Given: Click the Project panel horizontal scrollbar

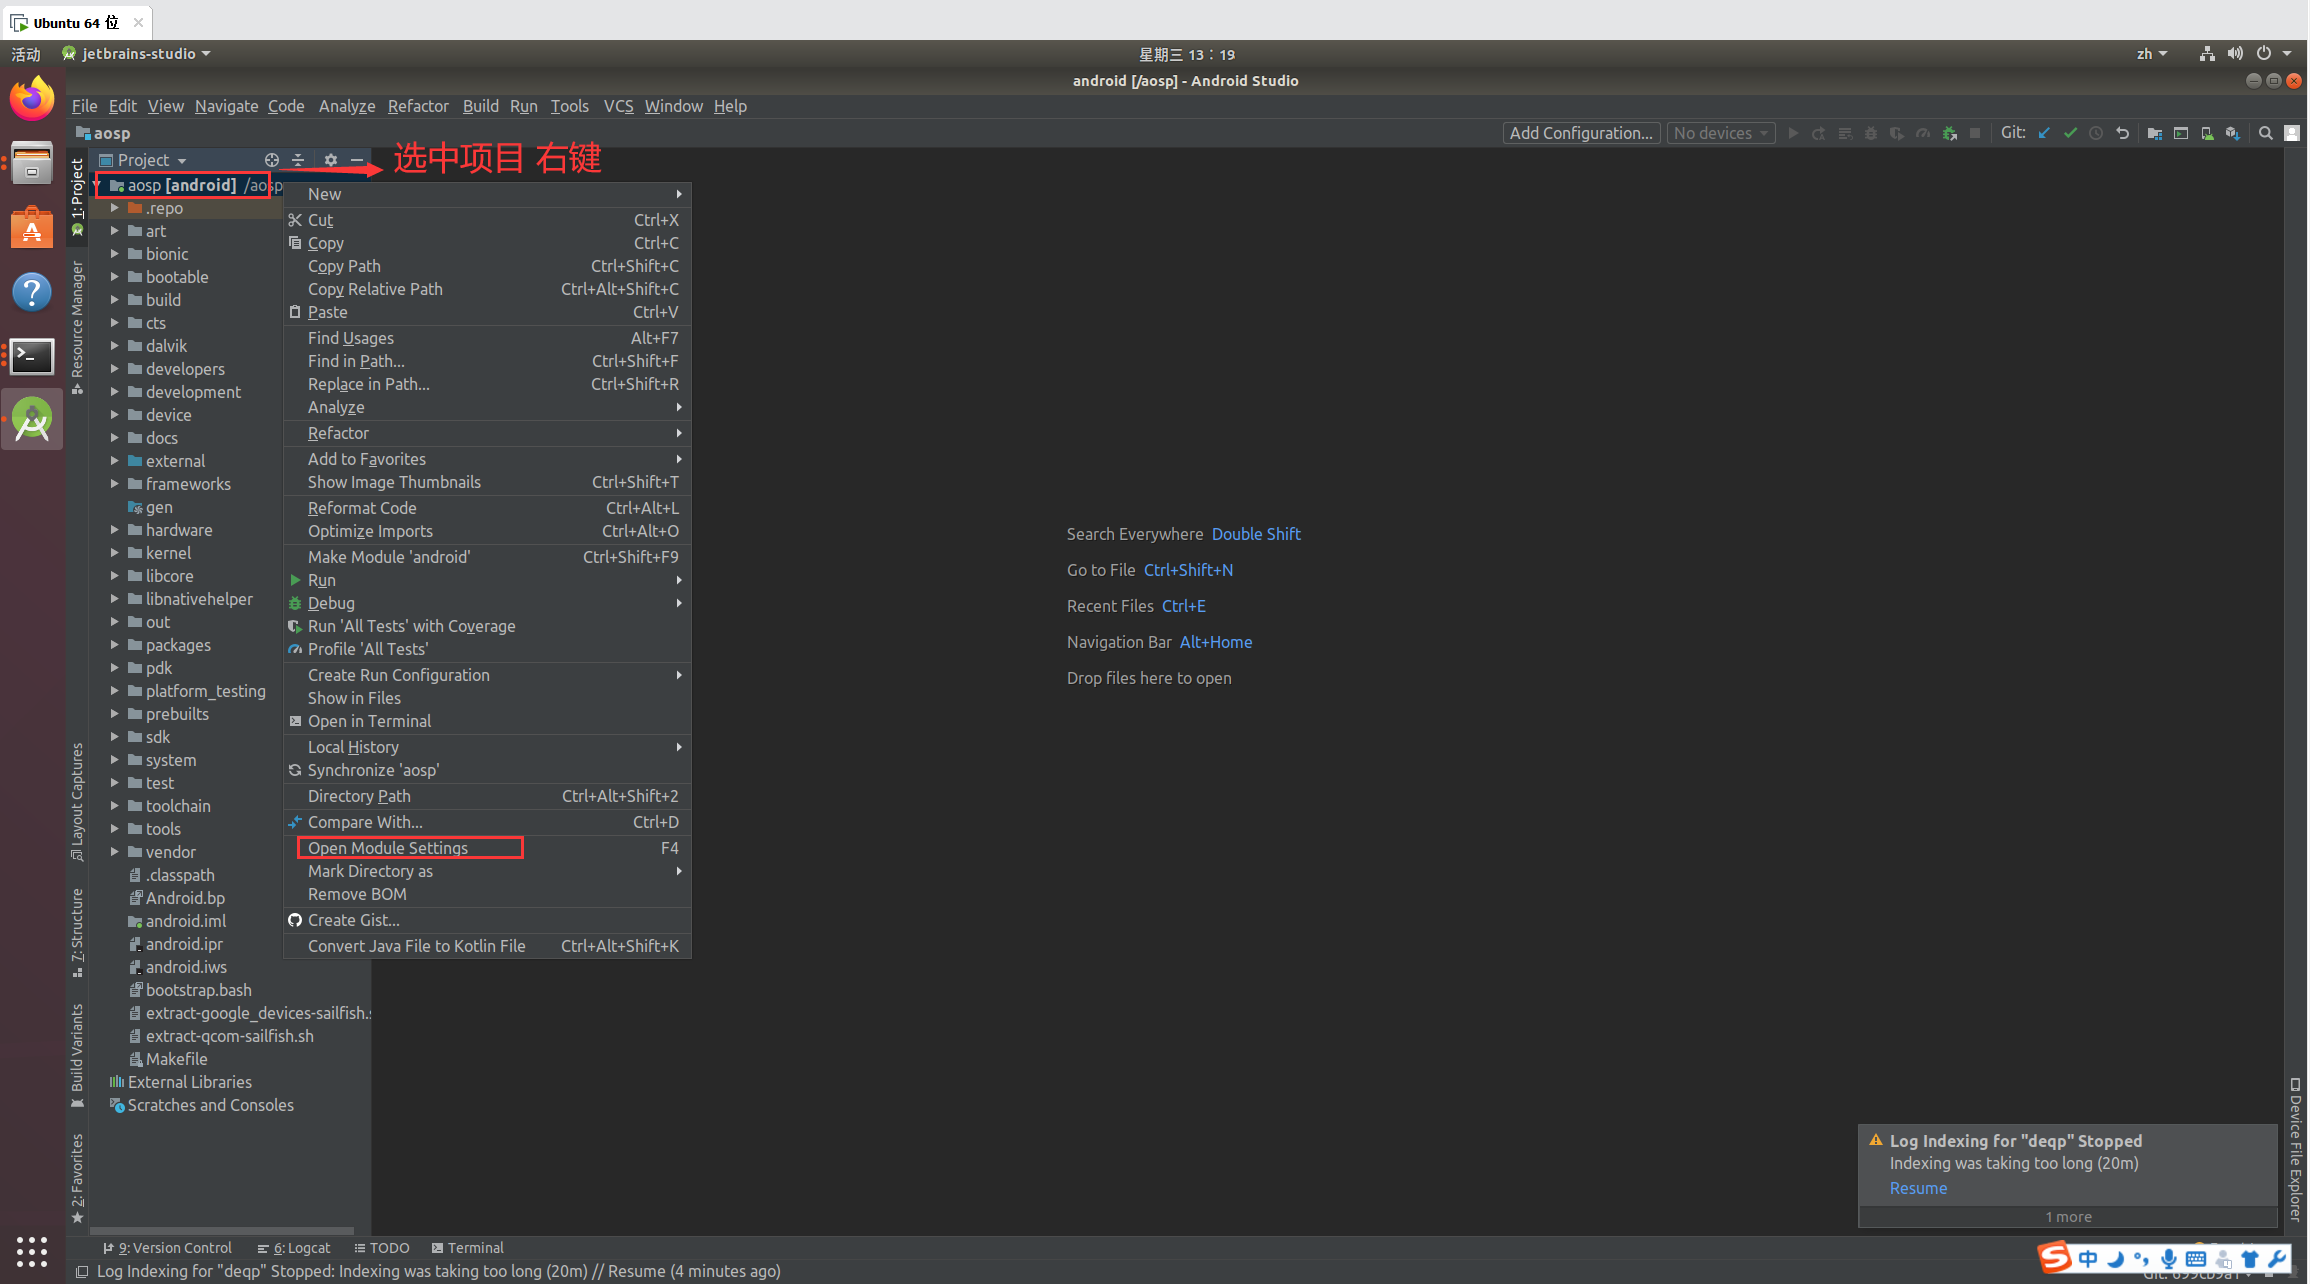Looking at the screenshot, I should 222,1231.
